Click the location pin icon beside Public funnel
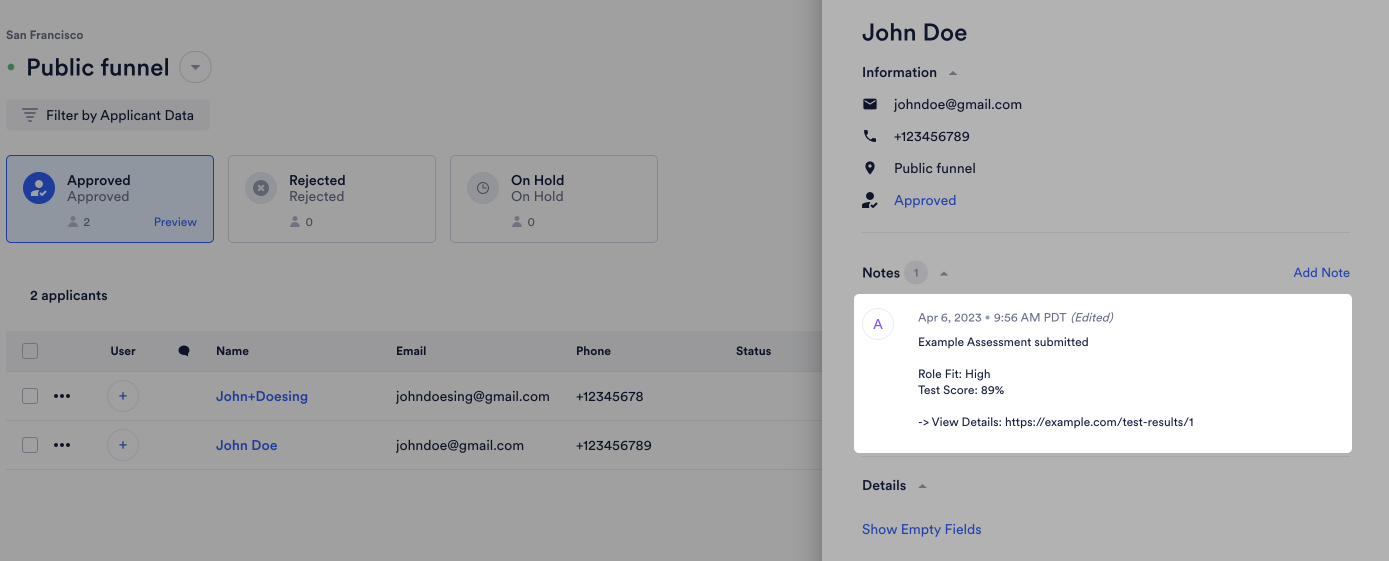 pos(870,168)
